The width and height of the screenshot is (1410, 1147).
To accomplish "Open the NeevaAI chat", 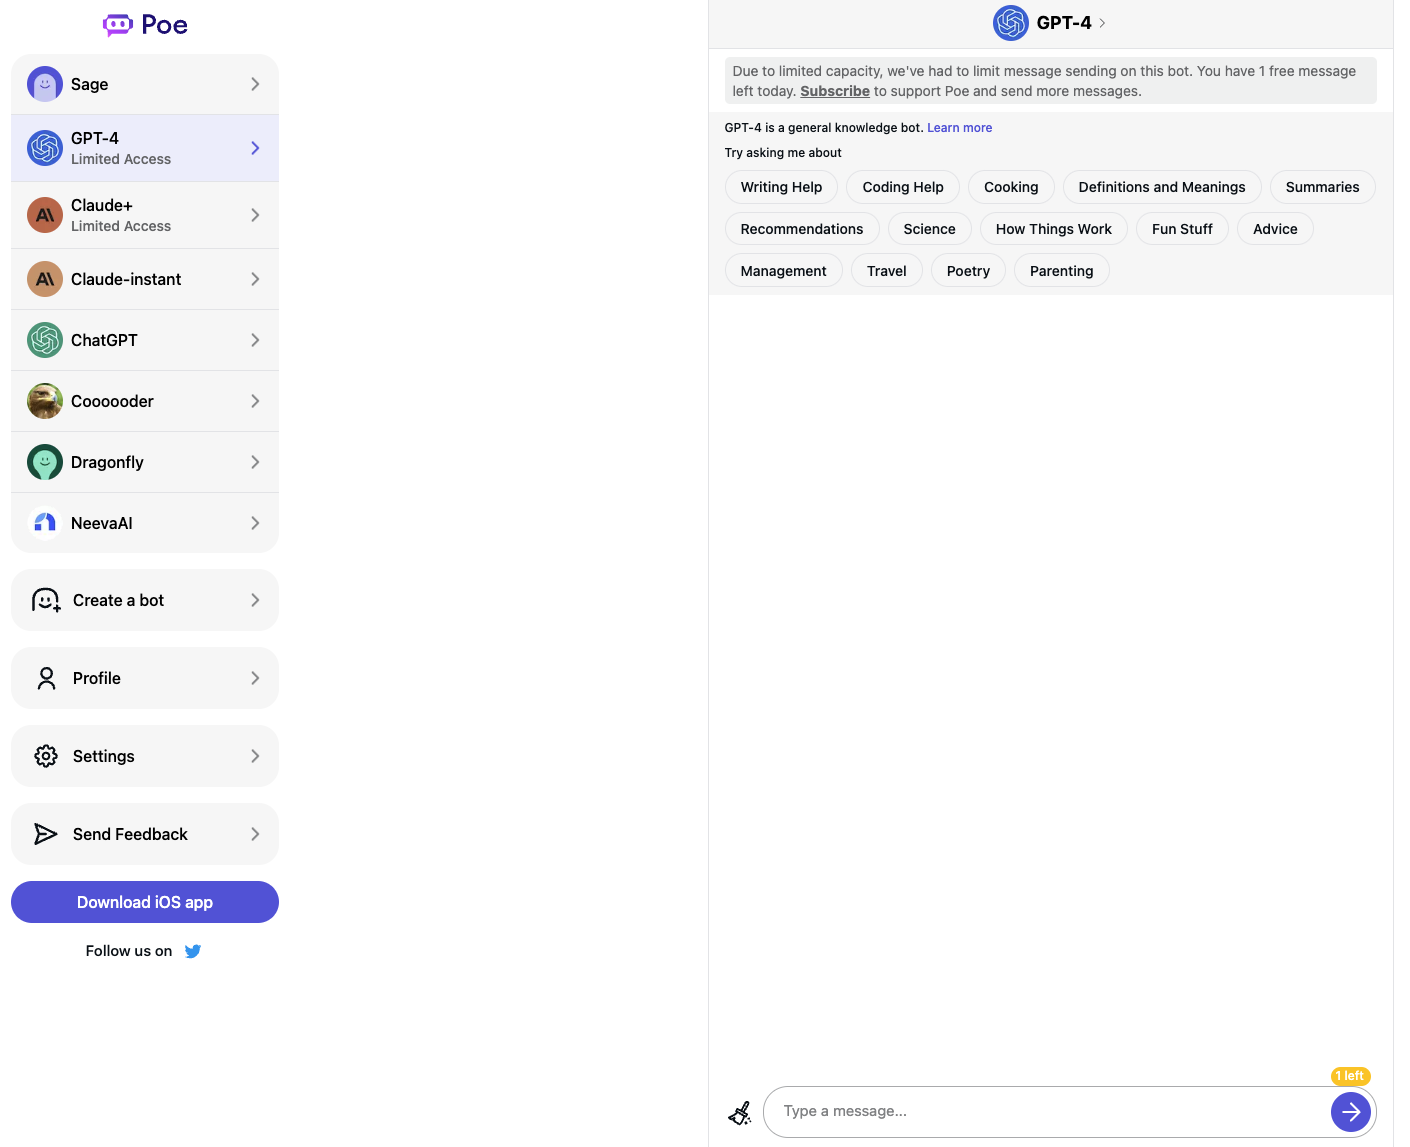I will (145, 523).
